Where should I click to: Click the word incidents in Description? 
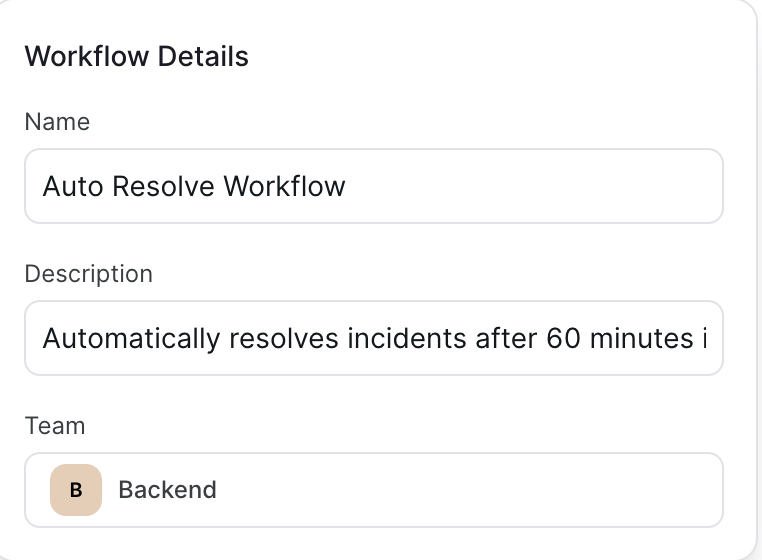(407, 338)
